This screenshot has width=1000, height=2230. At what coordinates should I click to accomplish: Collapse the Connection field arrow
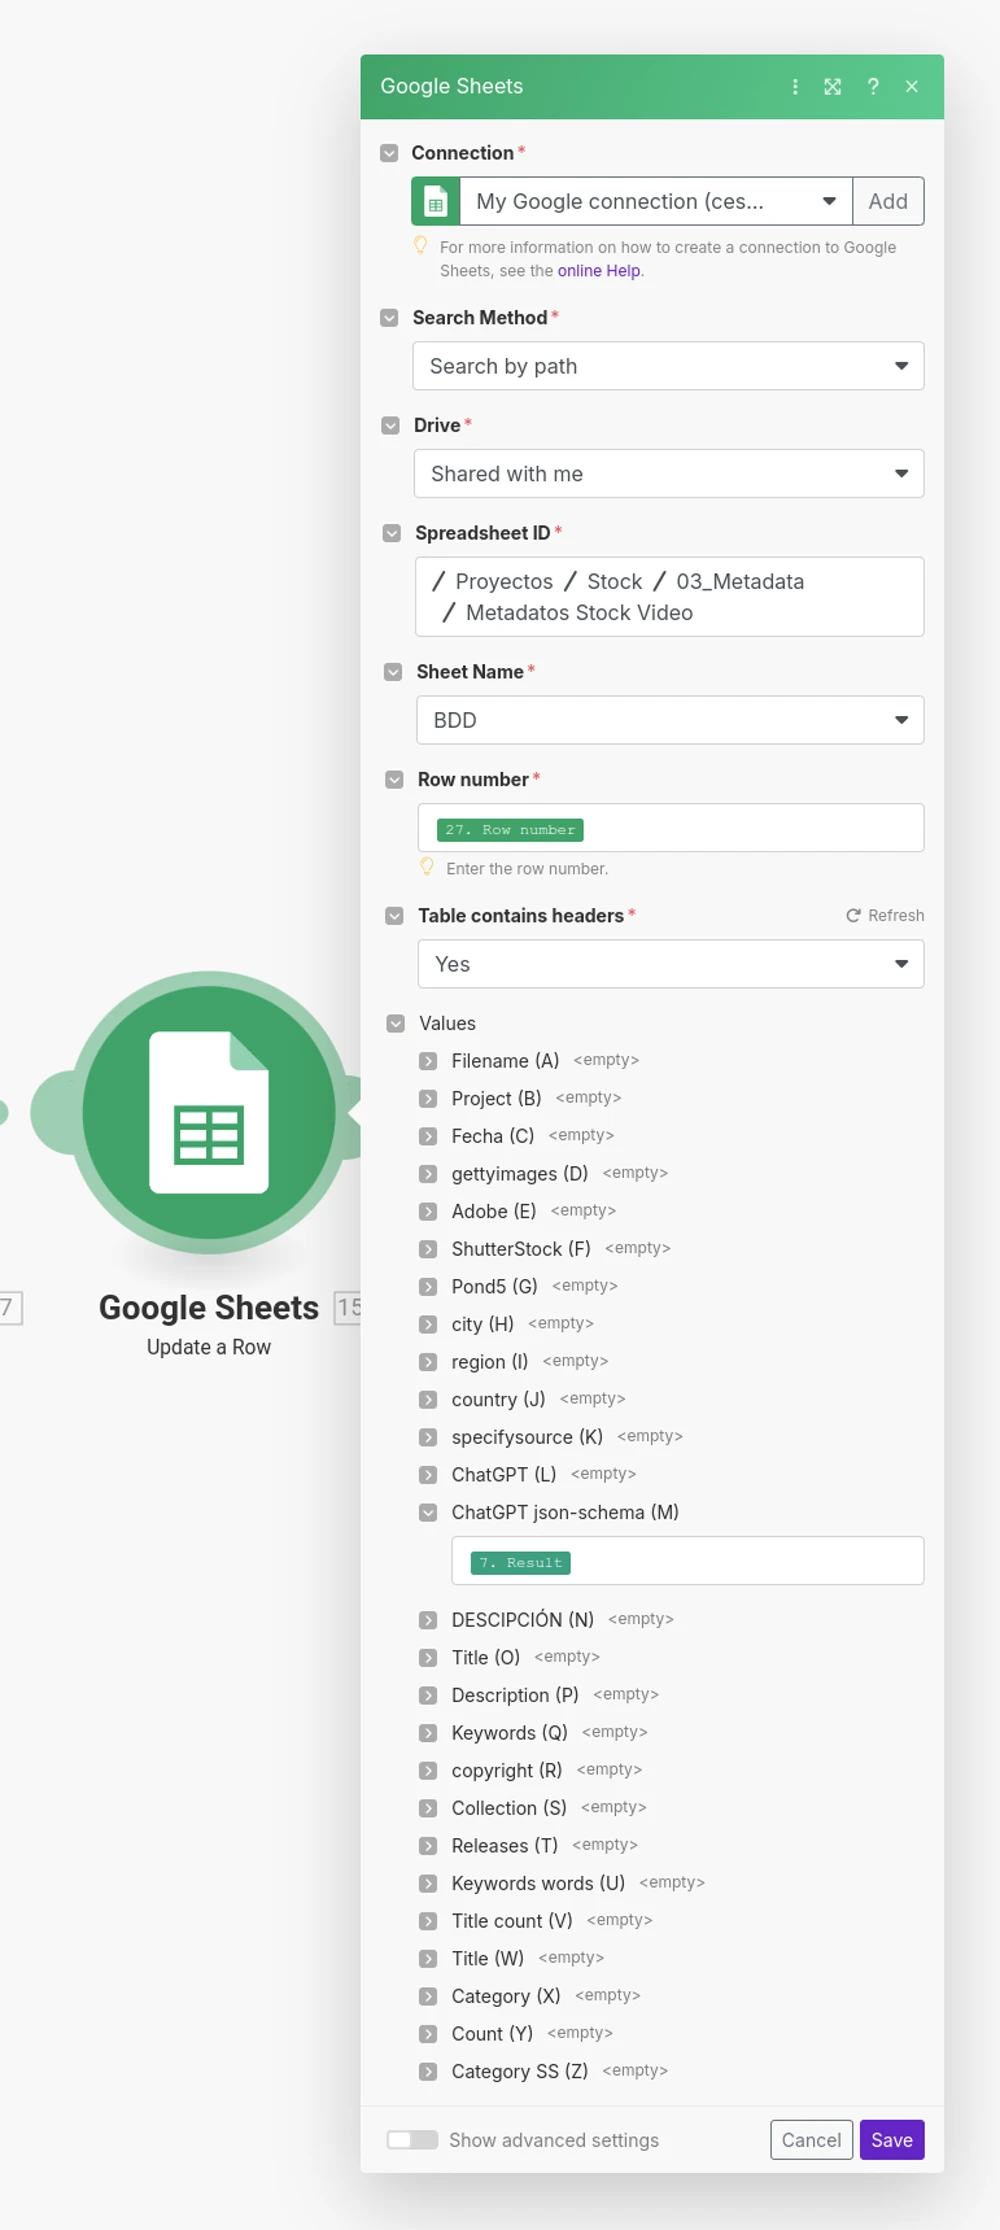click(x=389, y=153)
